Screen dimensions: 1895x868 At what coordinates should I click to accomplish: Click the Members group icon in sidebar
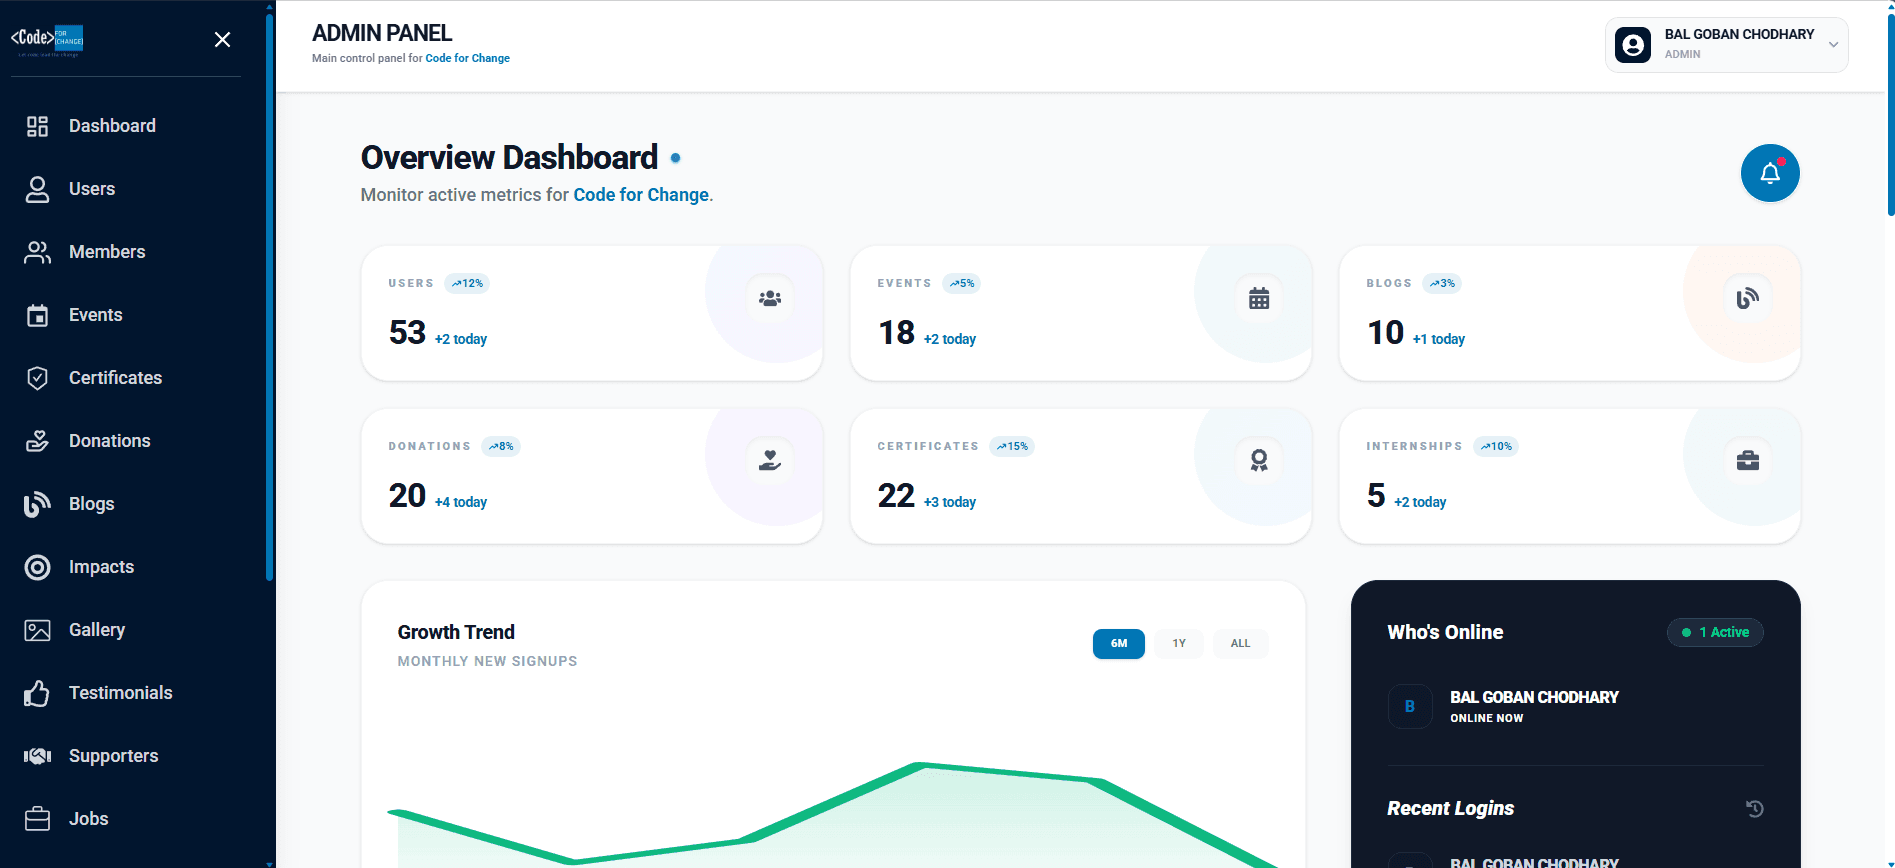[x=37, y=252]
